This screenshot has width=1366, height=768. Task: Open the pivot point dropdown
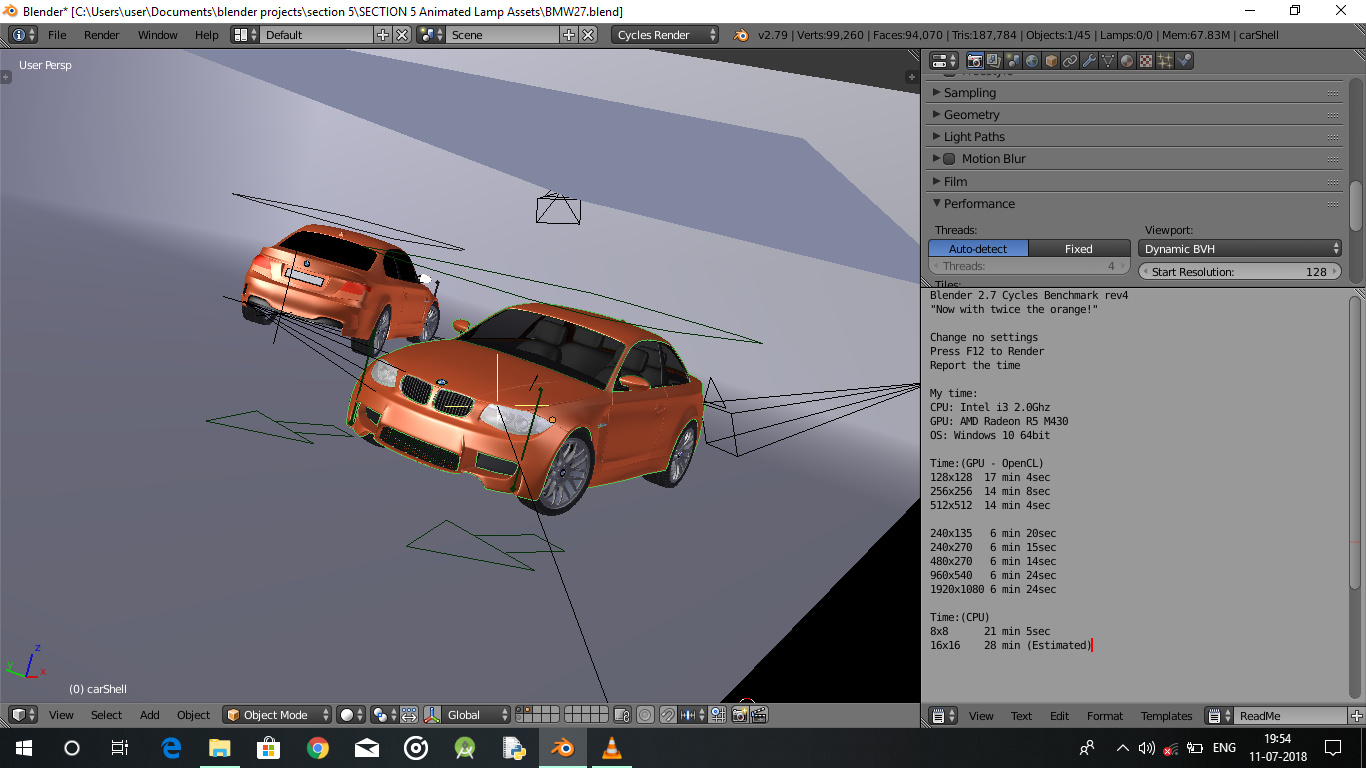click(x=383, y=715)
